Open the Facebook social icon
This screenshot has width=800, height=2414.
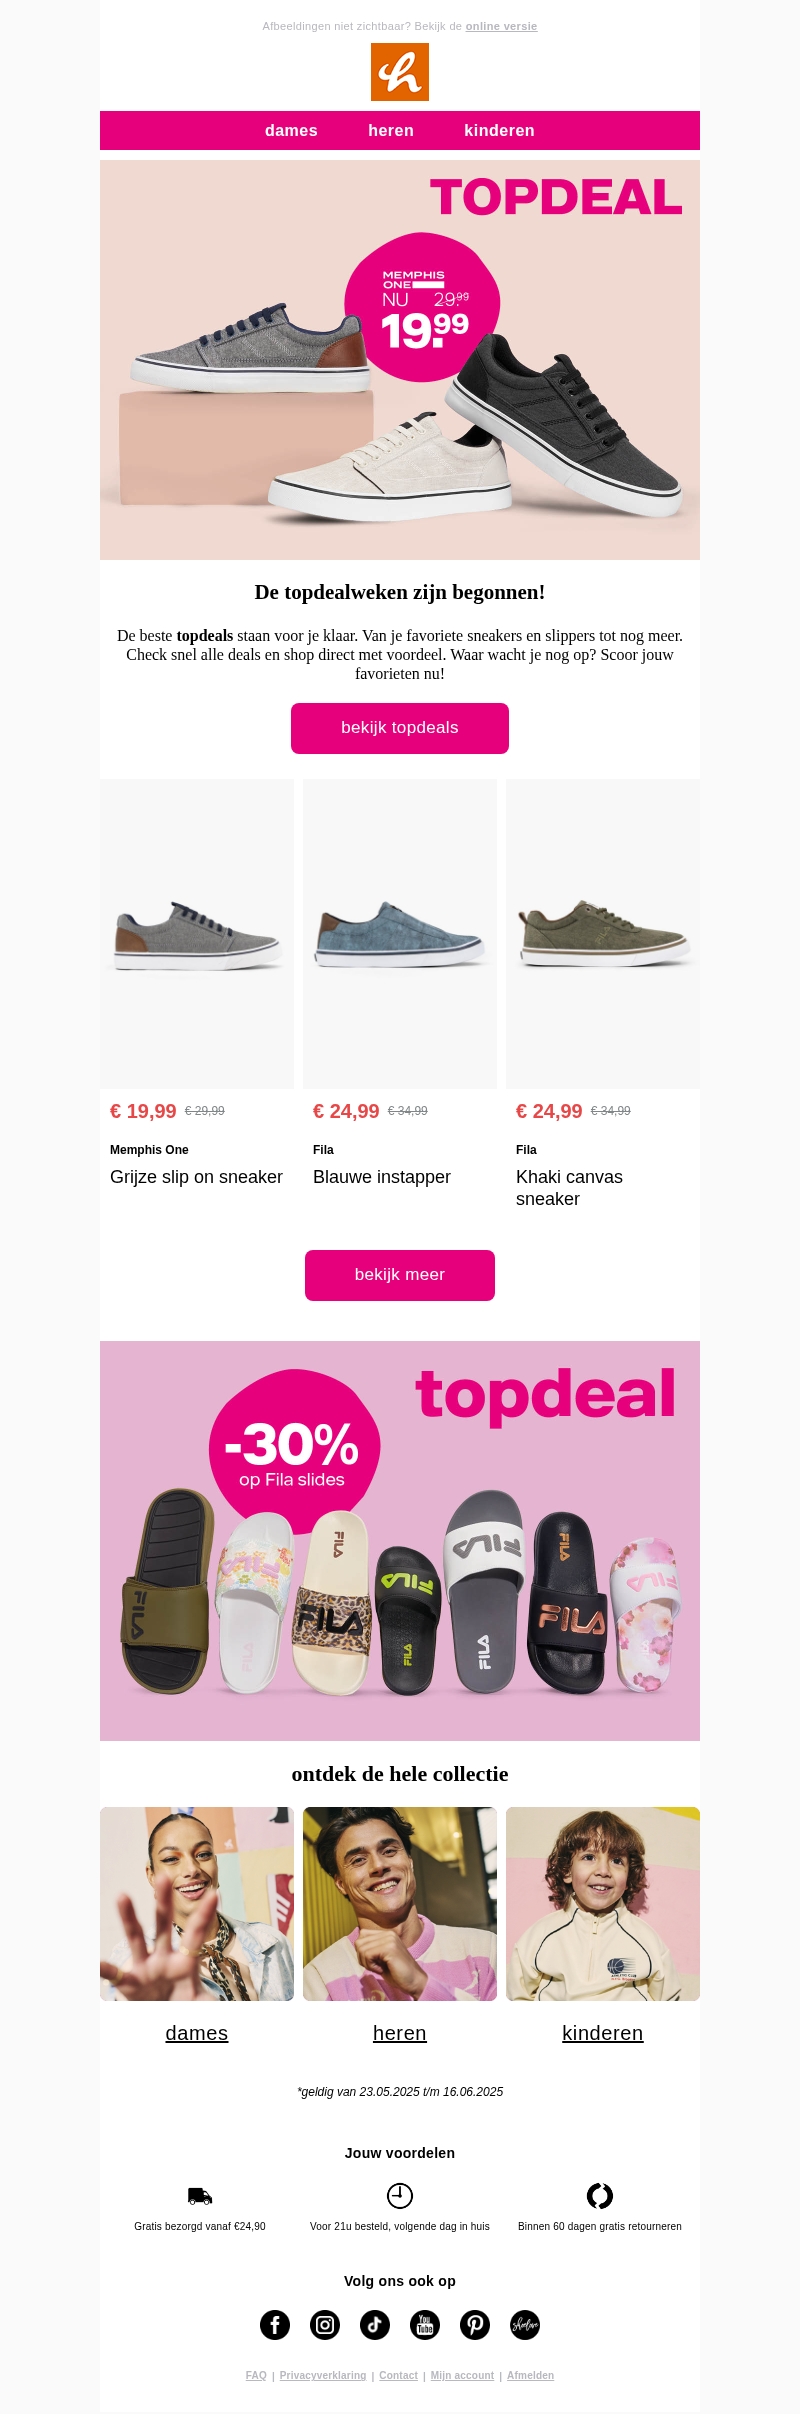tap(275, 2325)
